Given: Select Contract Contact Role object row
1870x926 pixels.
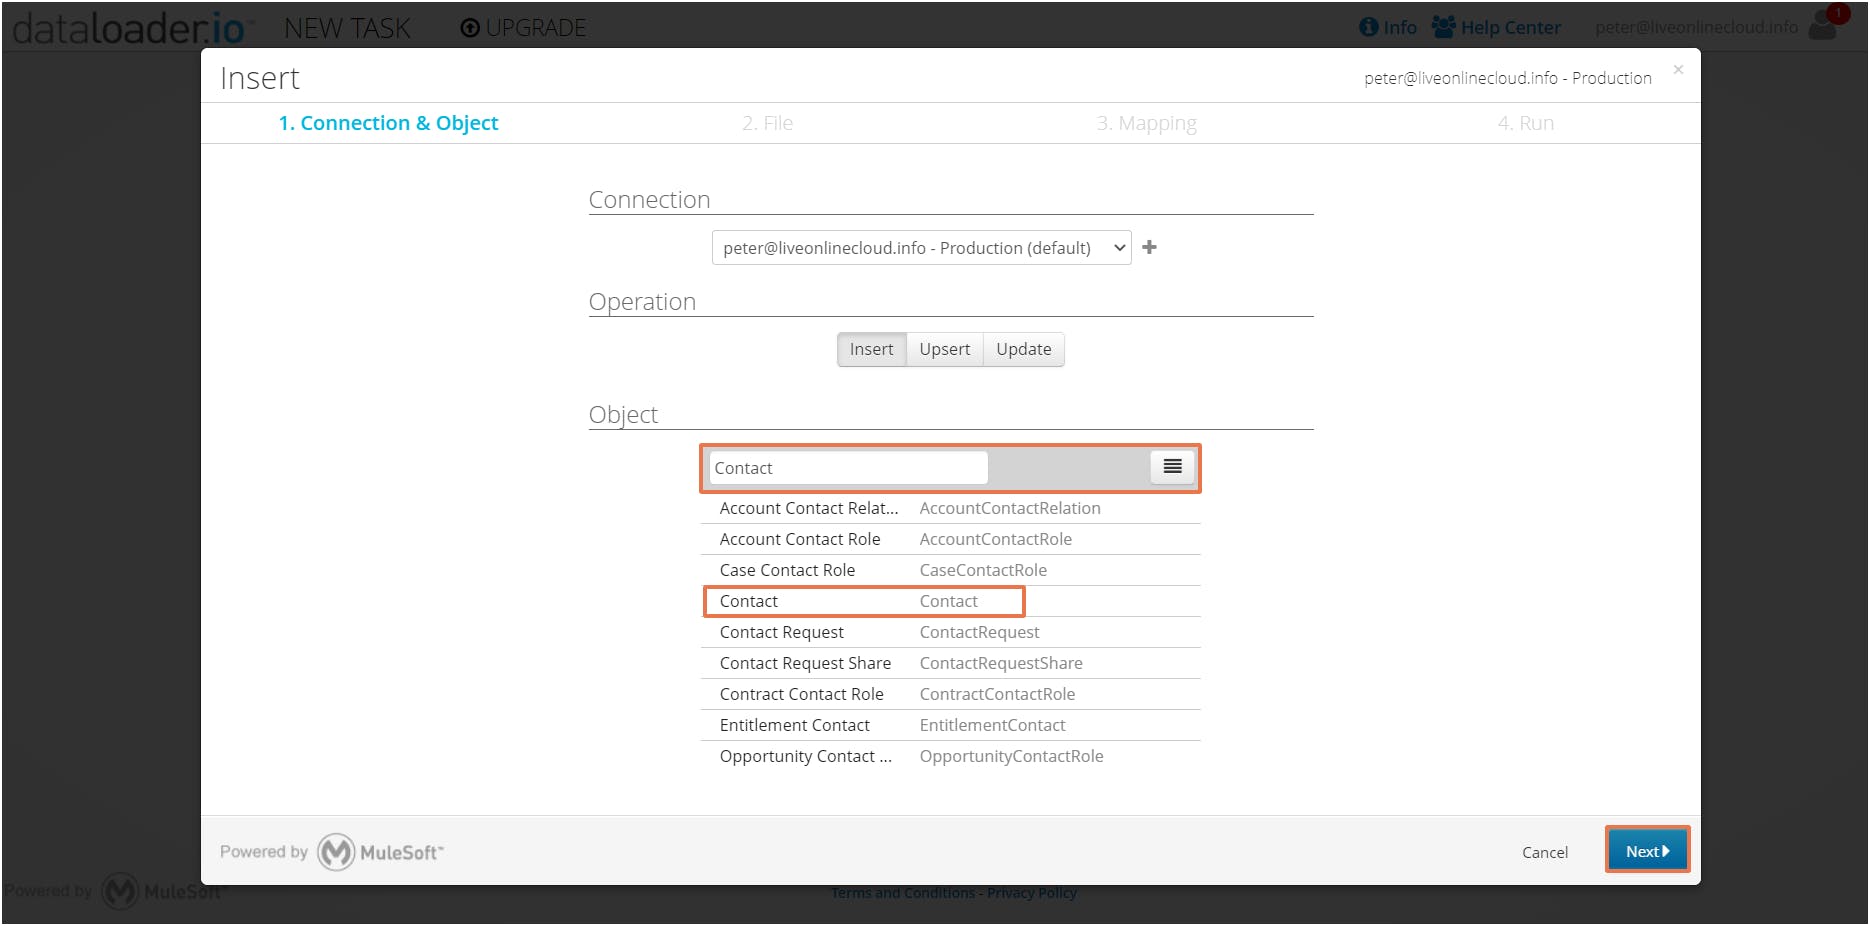Looking at the screenshot, I should [950, 694].
